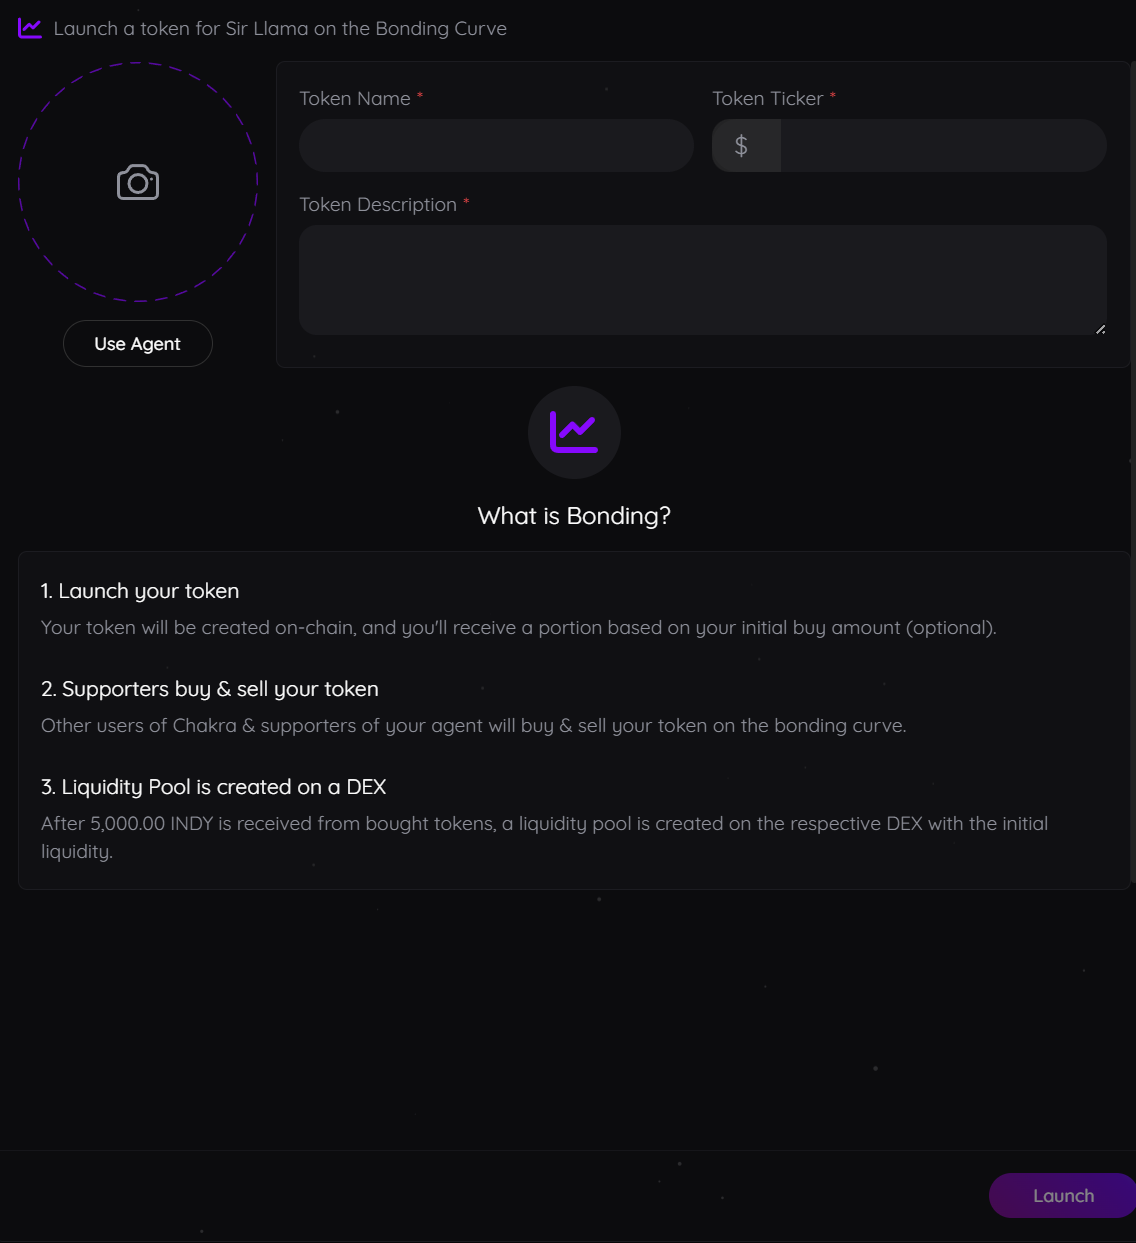The width and height of the screenshot is (1136, 1243).
Task: Click the dollar sign ticker prefix
Action: pyautogui.click(x=741, y=146)
